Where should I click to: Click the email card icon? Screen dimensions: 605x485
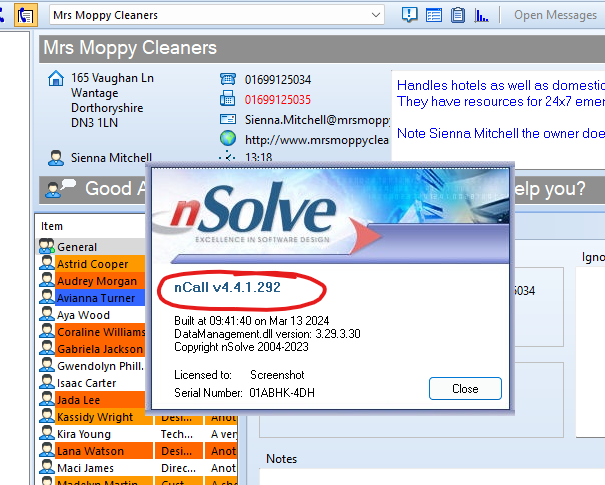pos(228,119)
